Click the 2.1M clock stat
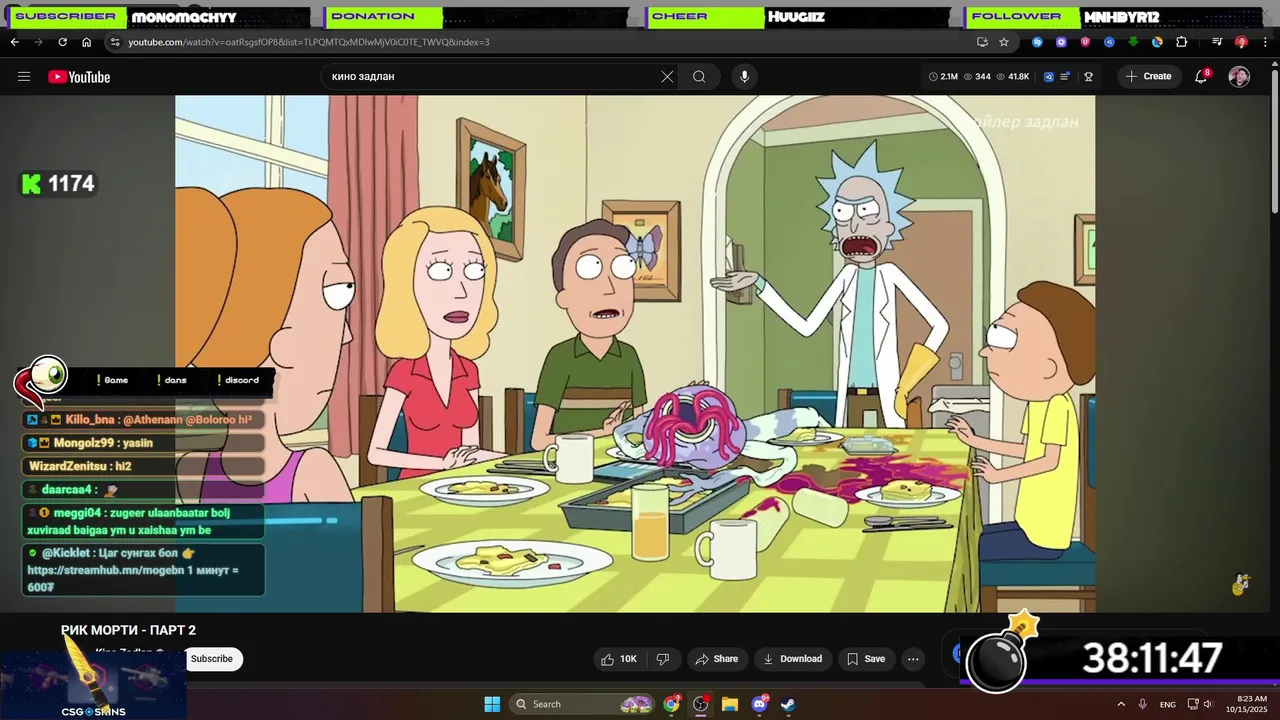Viewport: 1280px width, 720px height. click(x=943, y=77)
